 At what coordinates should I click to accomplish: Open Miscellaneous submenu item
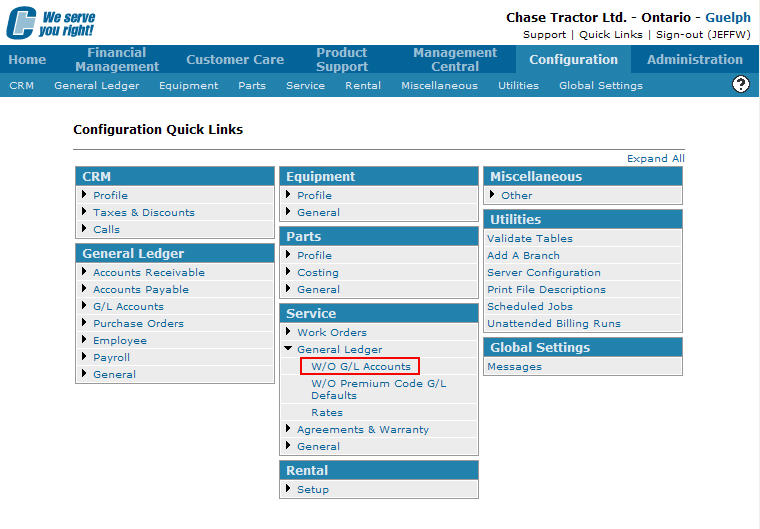(x=439, y=86)
